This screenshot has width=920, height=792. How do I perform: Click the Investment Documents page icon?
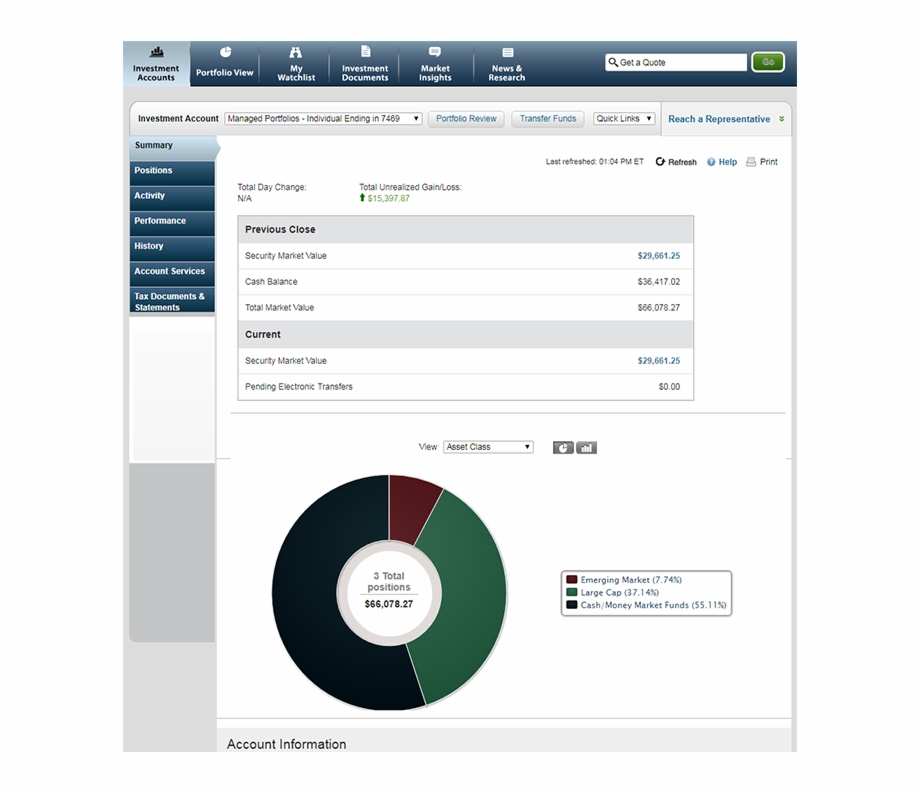pyautogui.click(x=366, y=52)
